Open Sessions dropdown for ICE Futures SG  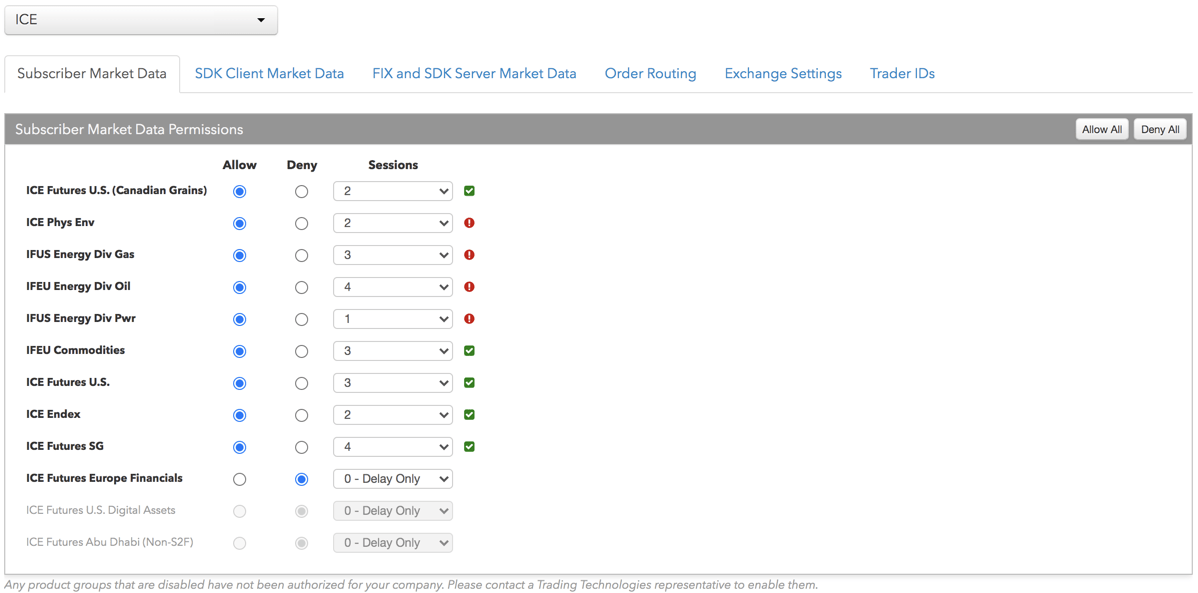(x=393, y=446)
